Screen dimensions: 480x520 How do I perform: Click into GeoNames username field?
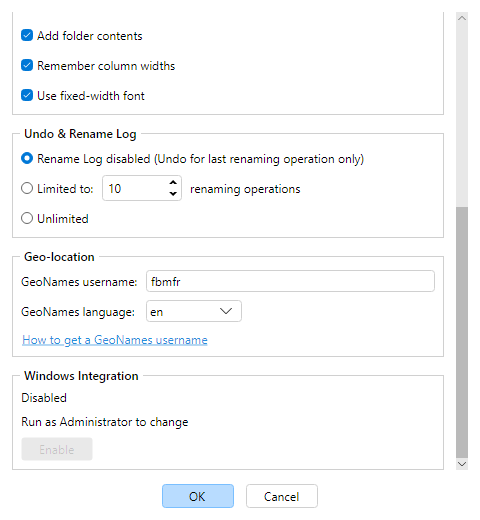[290, 281]
